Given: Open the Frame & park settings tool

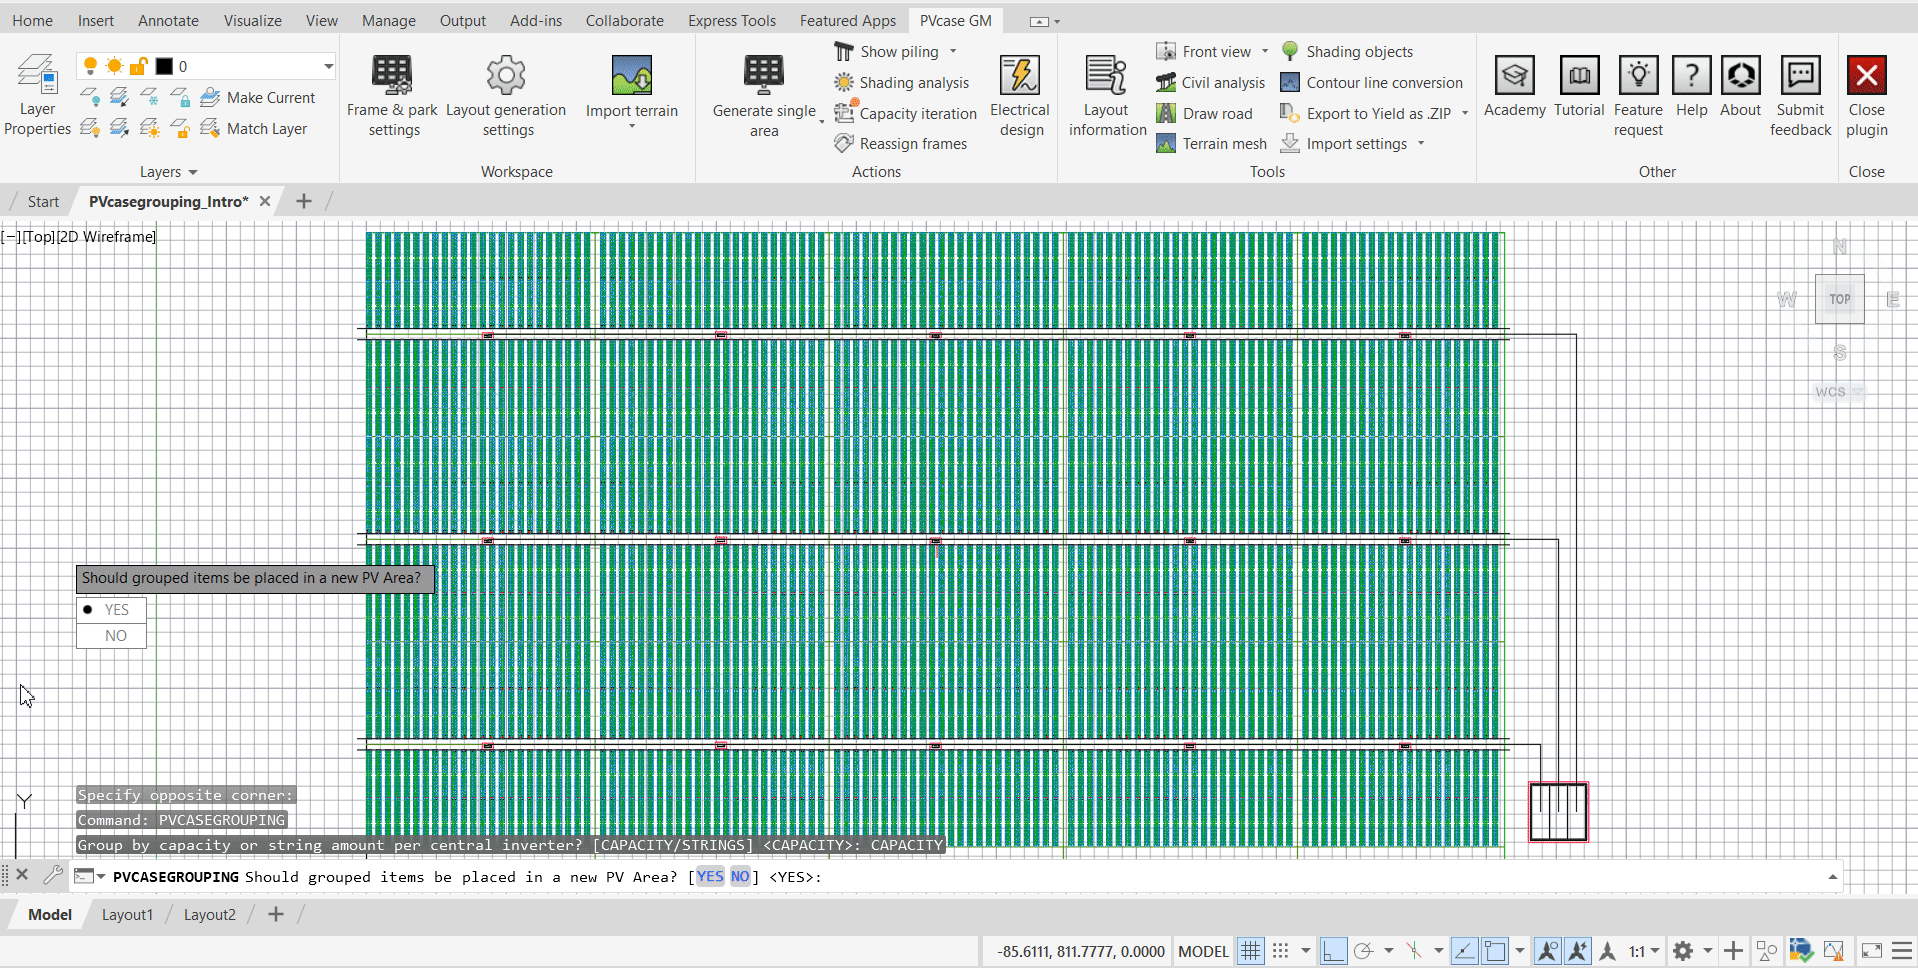Looking at the screenshot, I should pyautogui.click(x=392, y=95).
